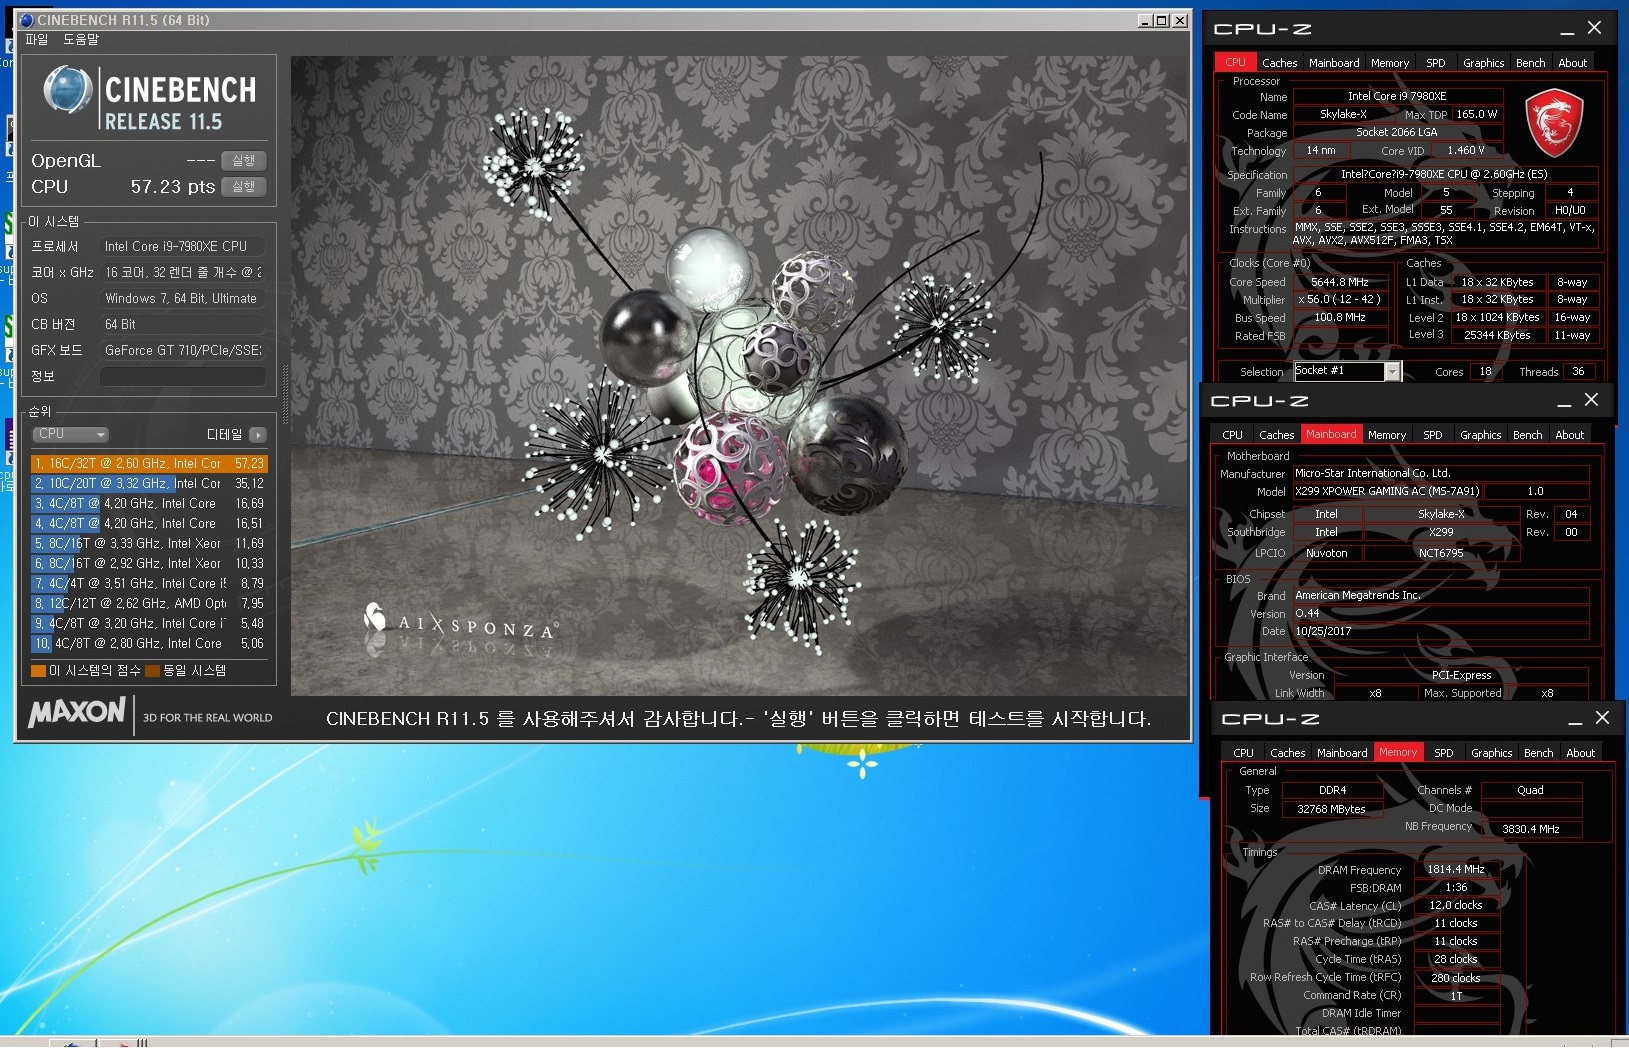This screenshot has width=1629, height=1048.
Task: Click the 57.23 pts CPU score
Action: [x=173, y=187]
